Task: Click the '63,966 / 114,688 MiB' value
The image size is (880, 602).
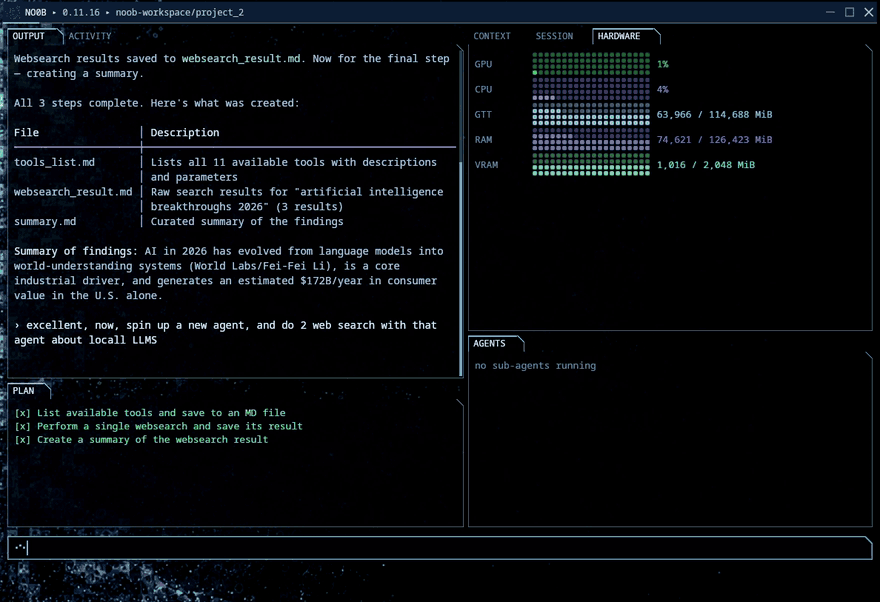Action: (x=714, y=114)
